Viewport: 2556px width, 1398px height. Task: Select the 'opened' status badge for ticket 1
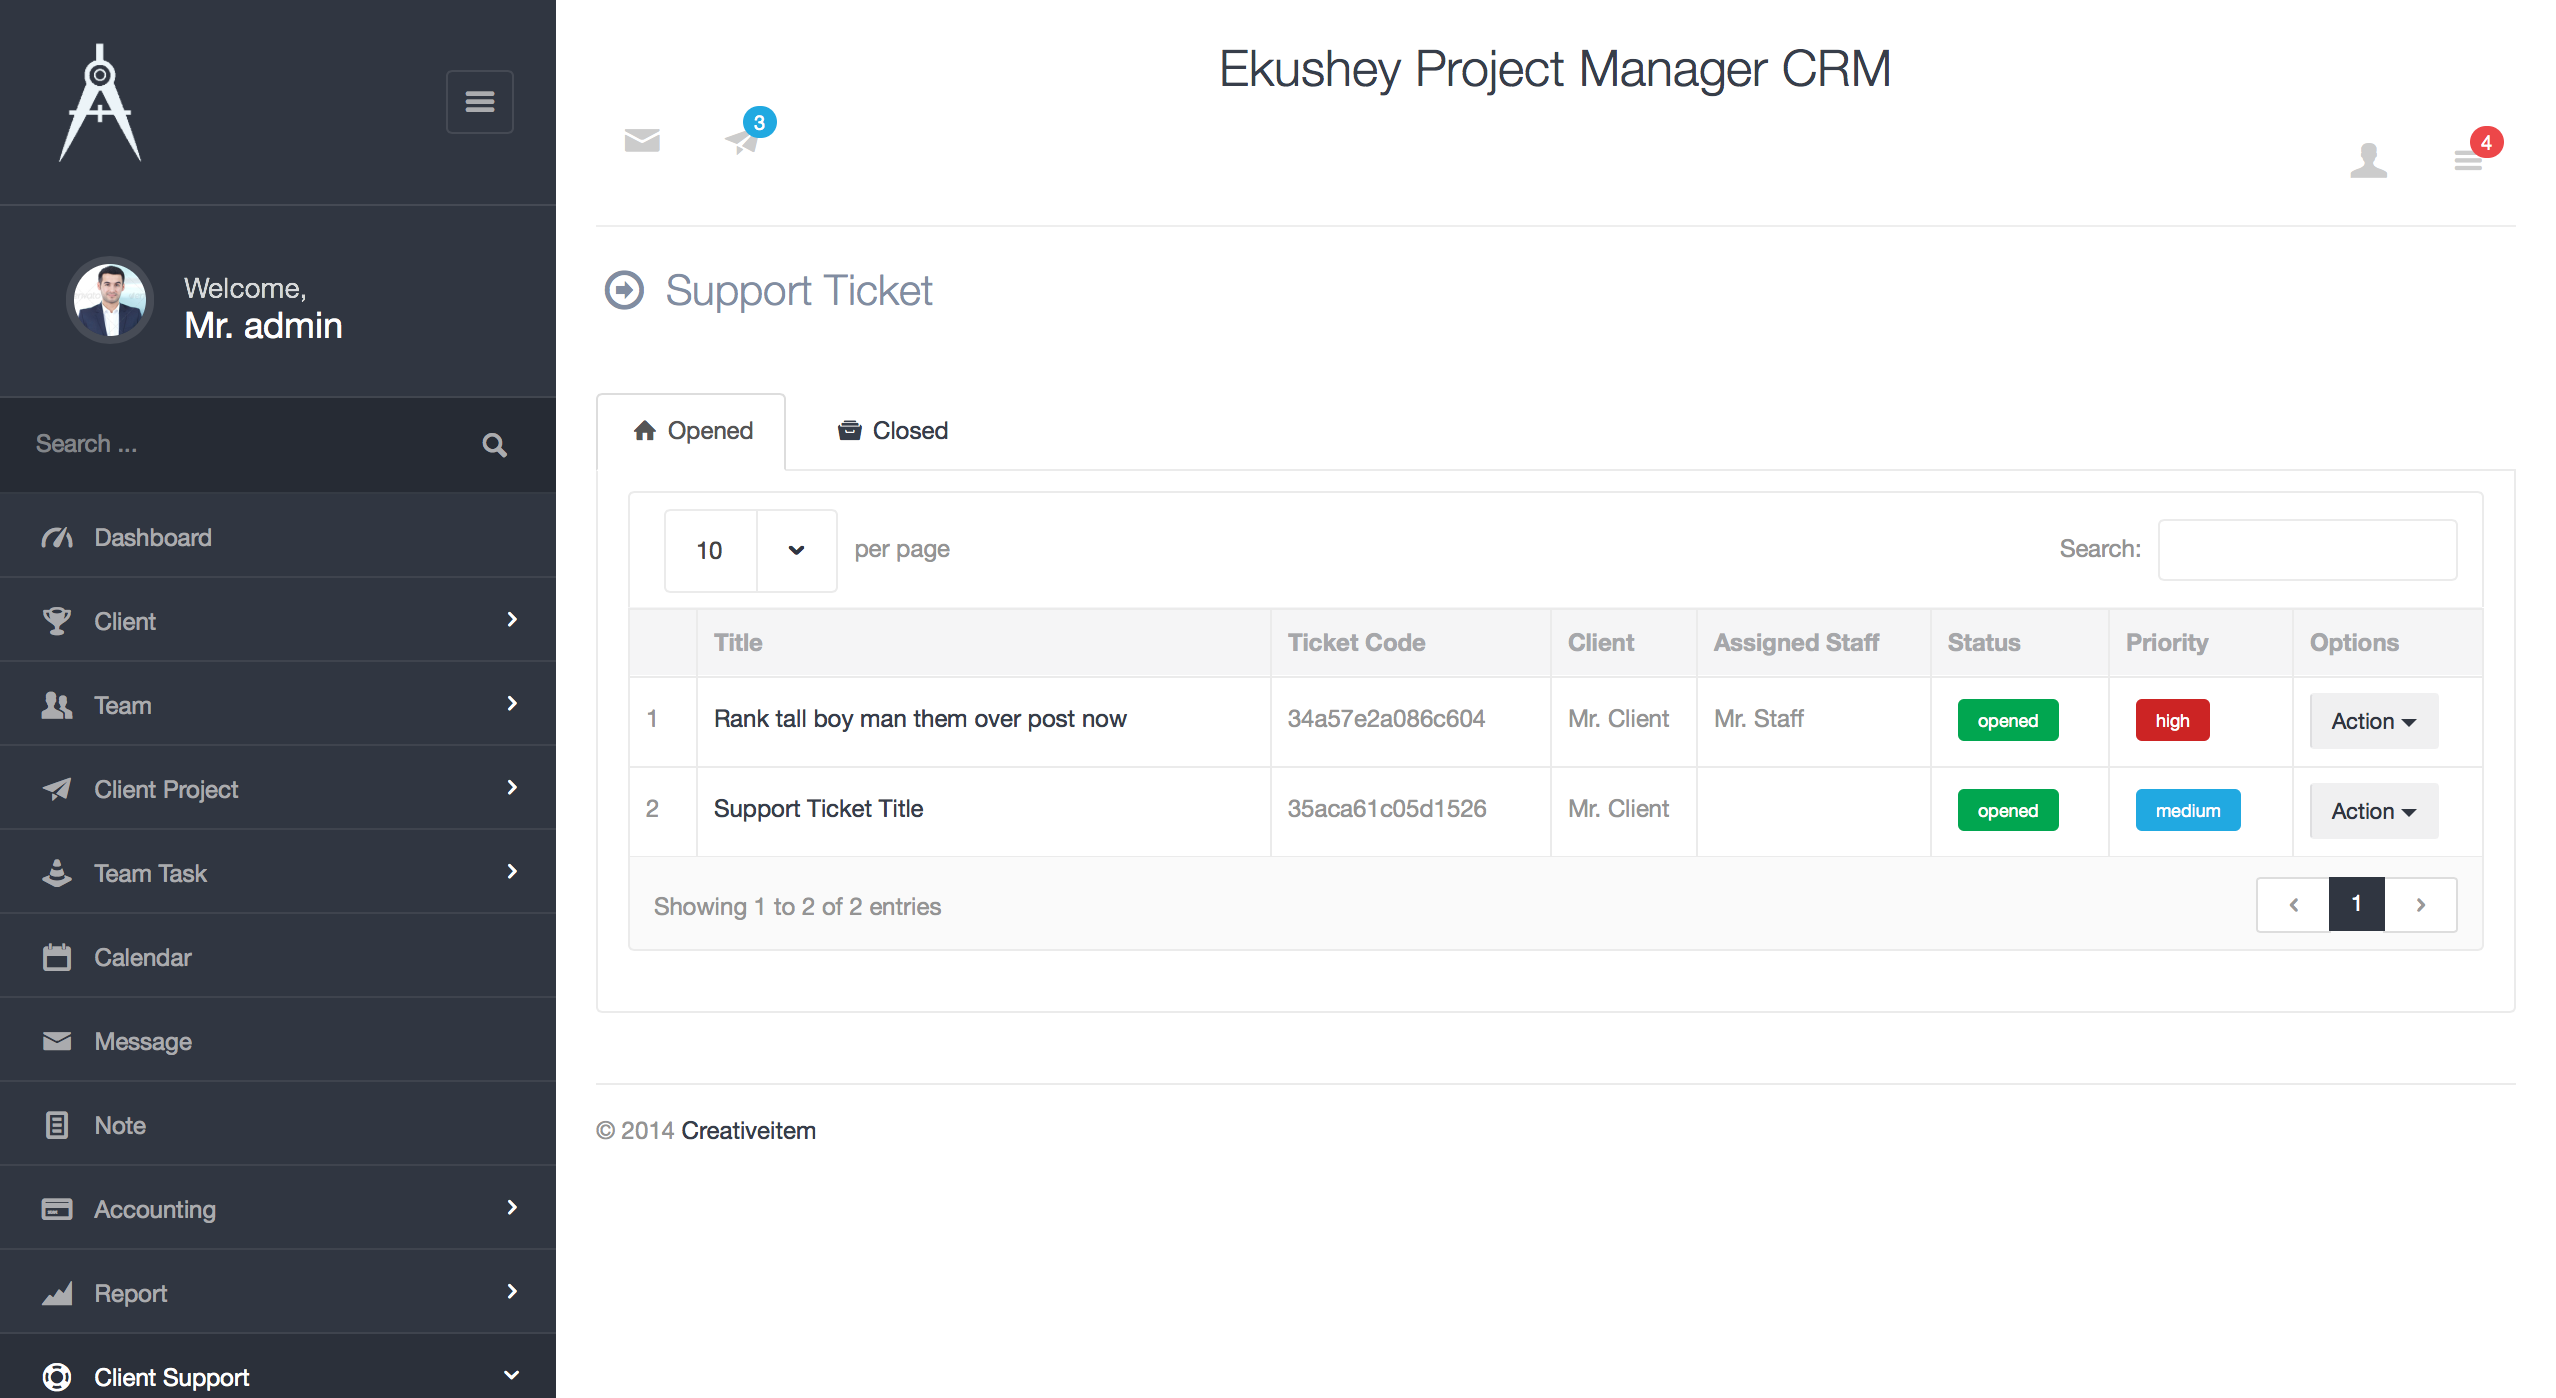tap(2007, 720)
